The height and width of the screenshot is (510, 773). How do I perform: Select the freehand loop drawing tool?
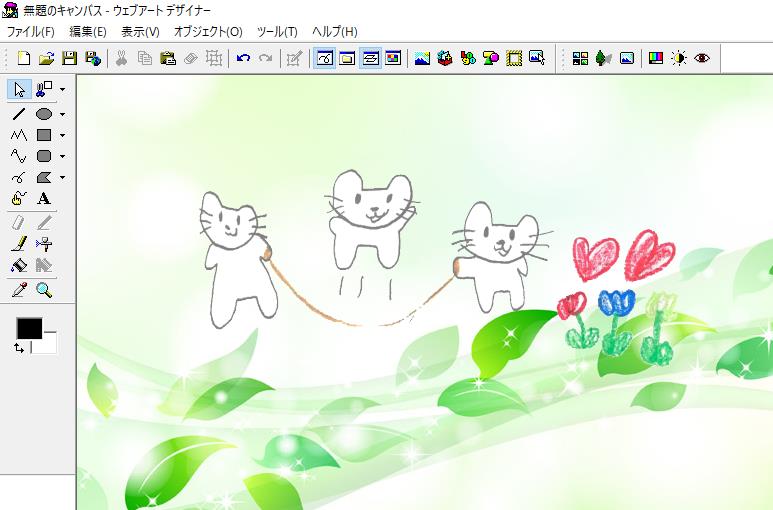tap(19, 177)
